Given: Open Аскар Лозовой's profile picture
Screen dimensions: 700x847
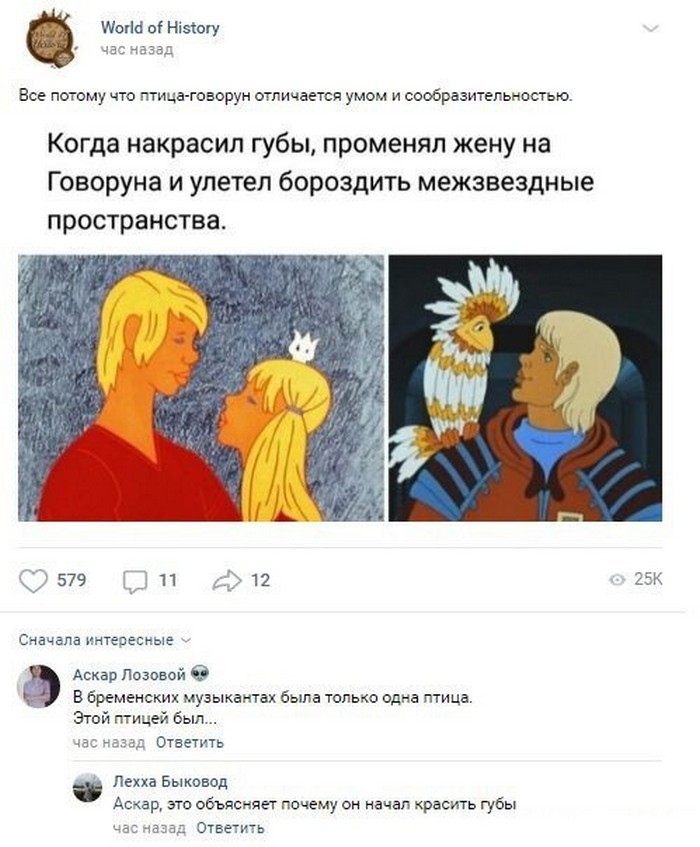Looking at the screenshot, I should coord(38,686).
